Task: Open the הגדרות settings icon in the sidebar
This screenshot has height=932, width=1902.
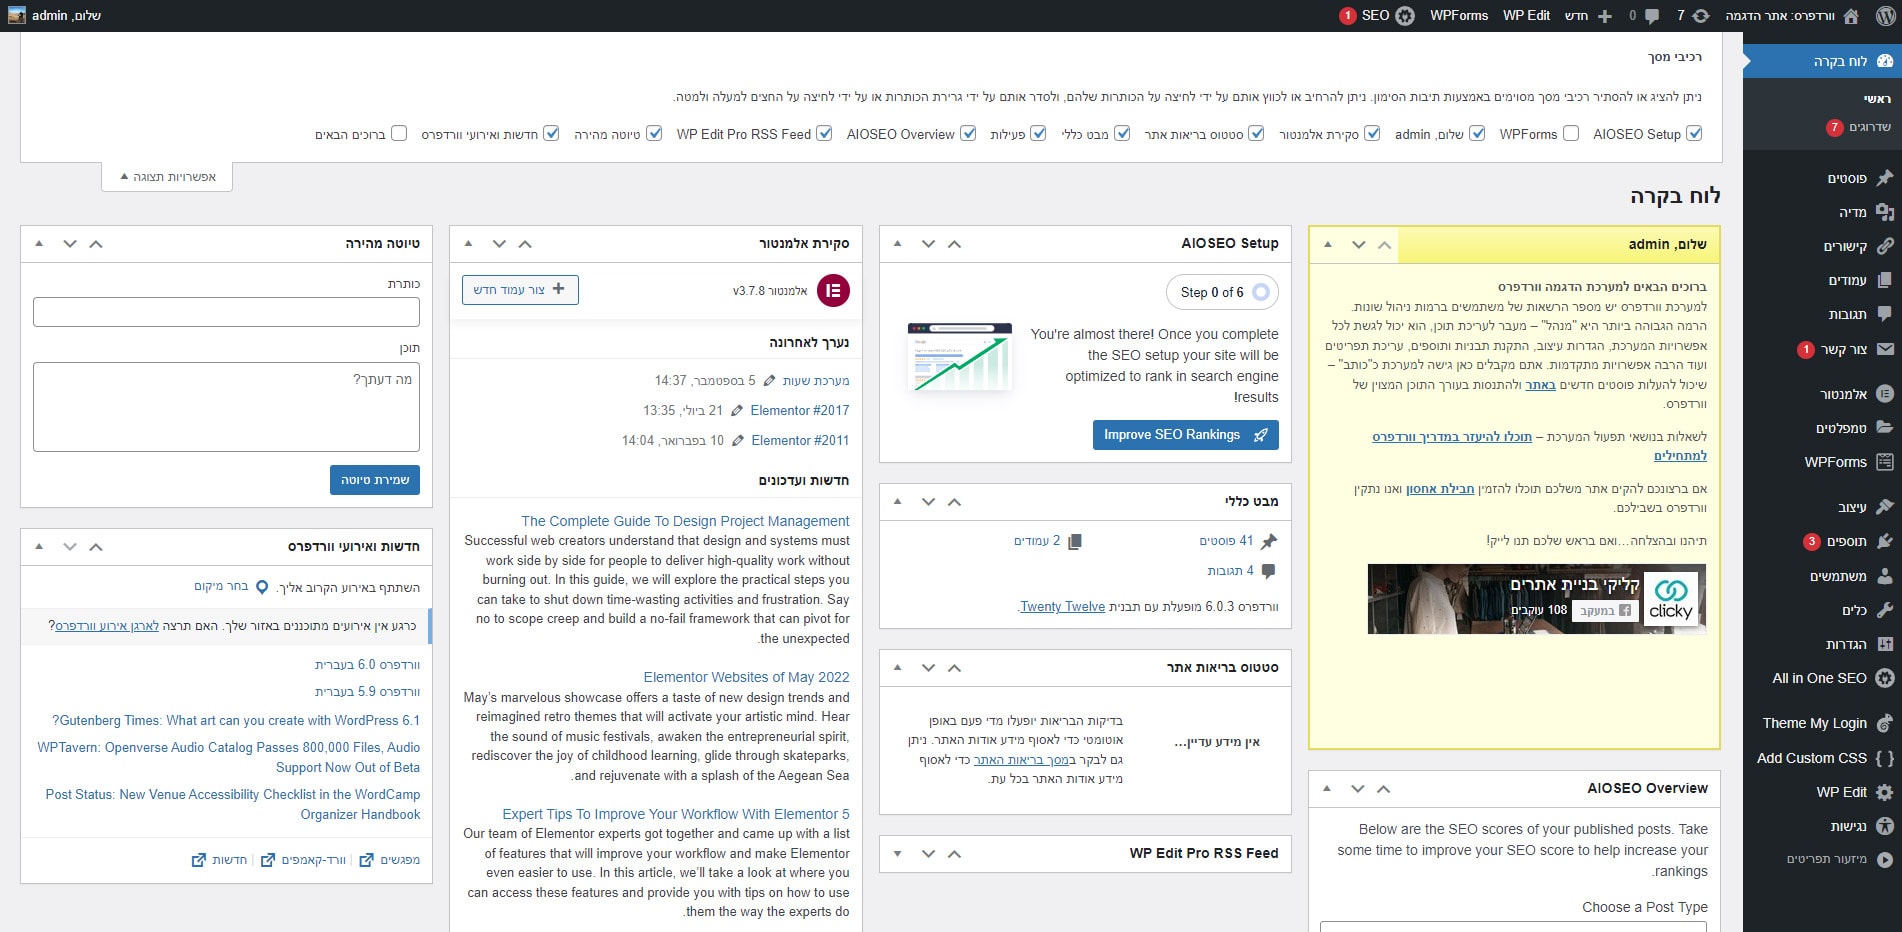Action: [x=1884, y=644]
